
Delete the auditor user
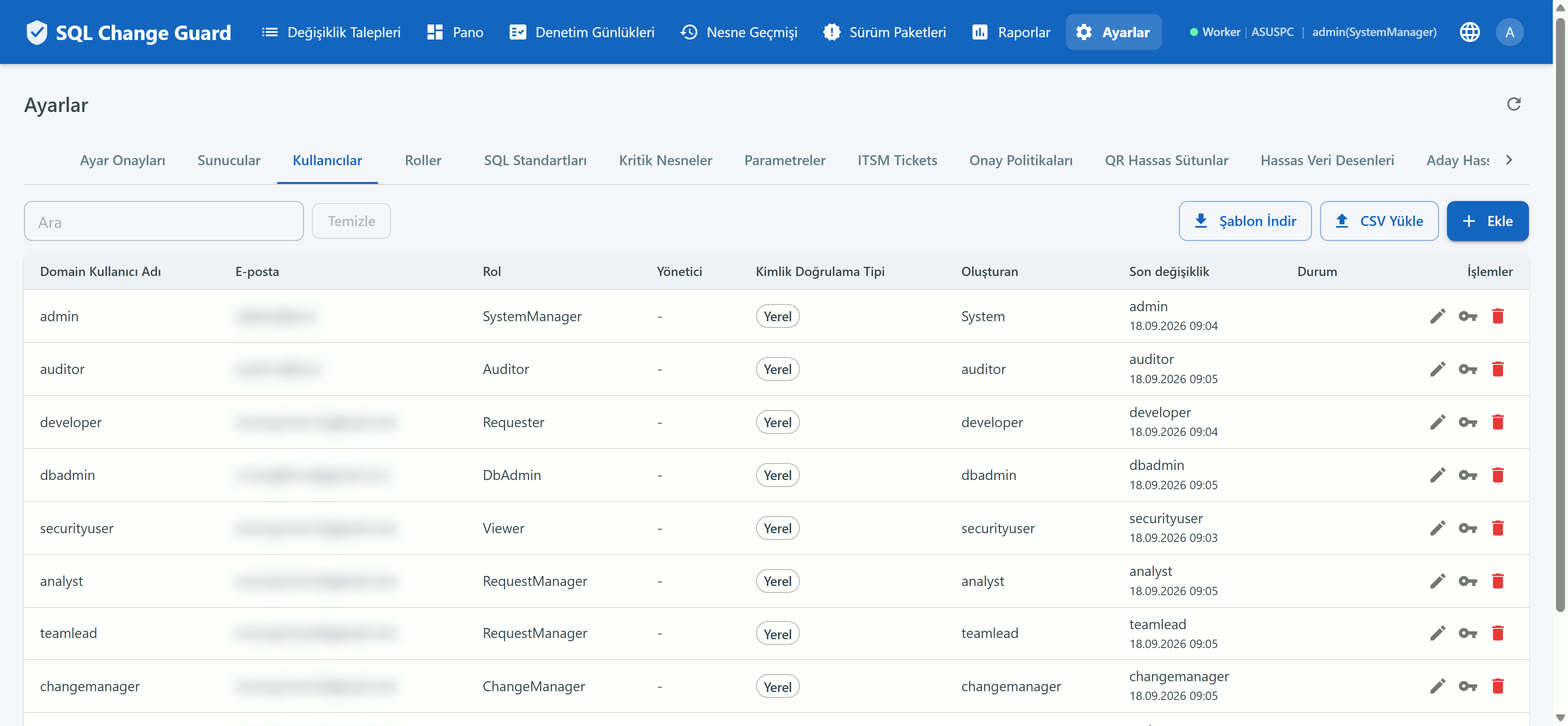point(1498,369)
